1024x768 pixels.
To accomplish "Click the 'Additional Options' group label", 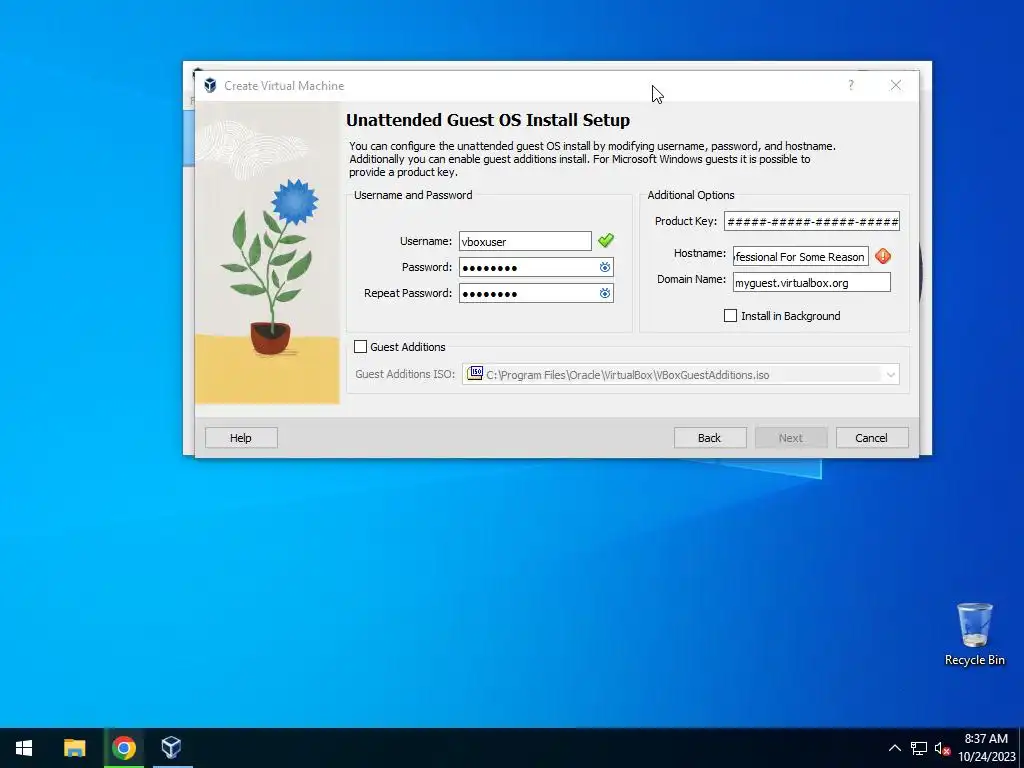I will 691,195.
